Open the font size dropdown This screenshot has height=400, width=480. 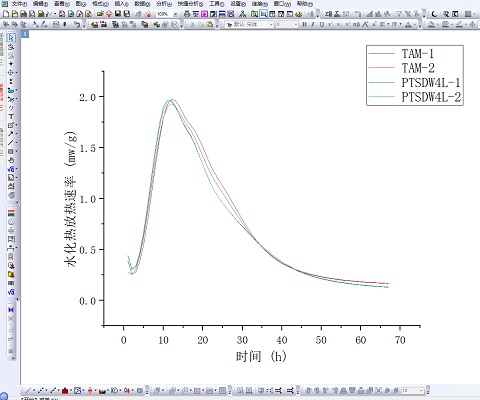[286, 24]
